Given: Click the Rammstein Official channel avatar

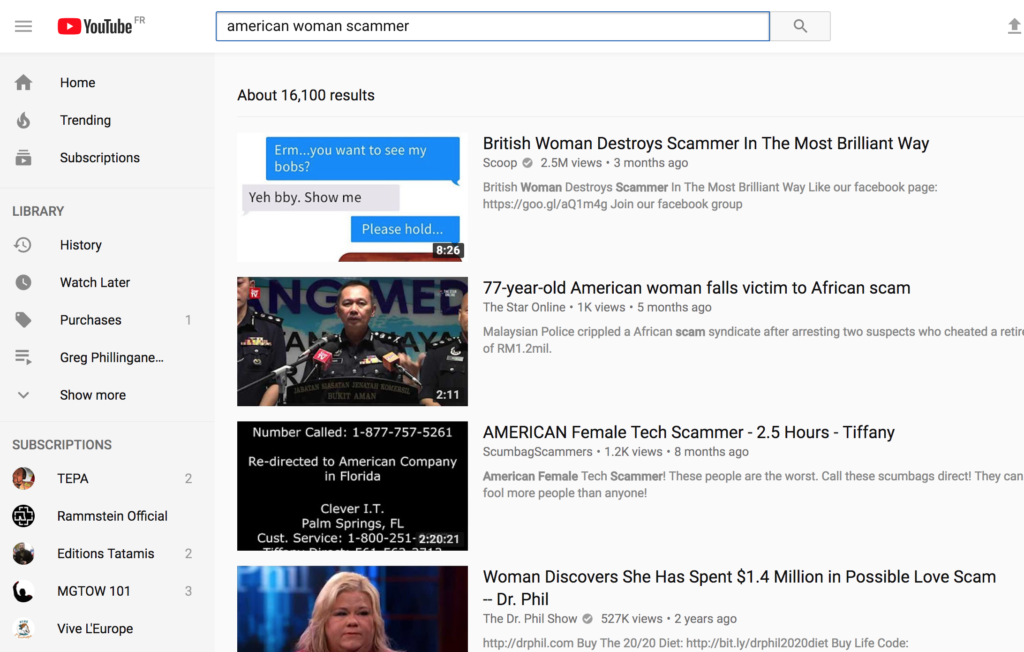Looking at the screenshot, I should (24, 516).
